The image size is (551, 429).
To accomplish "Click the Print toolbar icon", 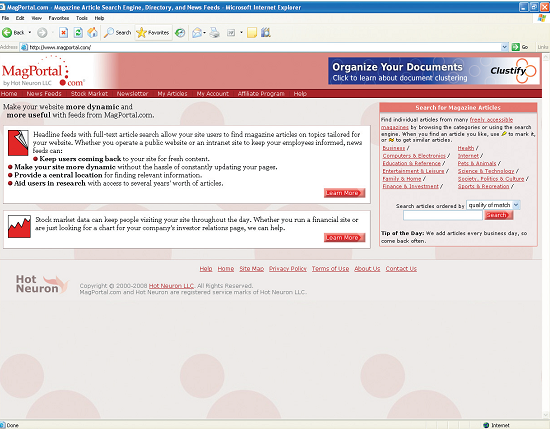I will [x=214, y=33].
